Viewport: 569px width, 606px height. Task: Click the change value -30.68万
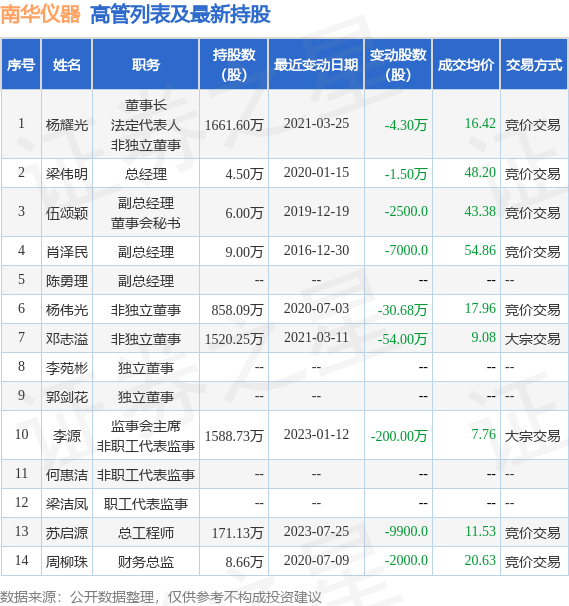tap(402, 310)
